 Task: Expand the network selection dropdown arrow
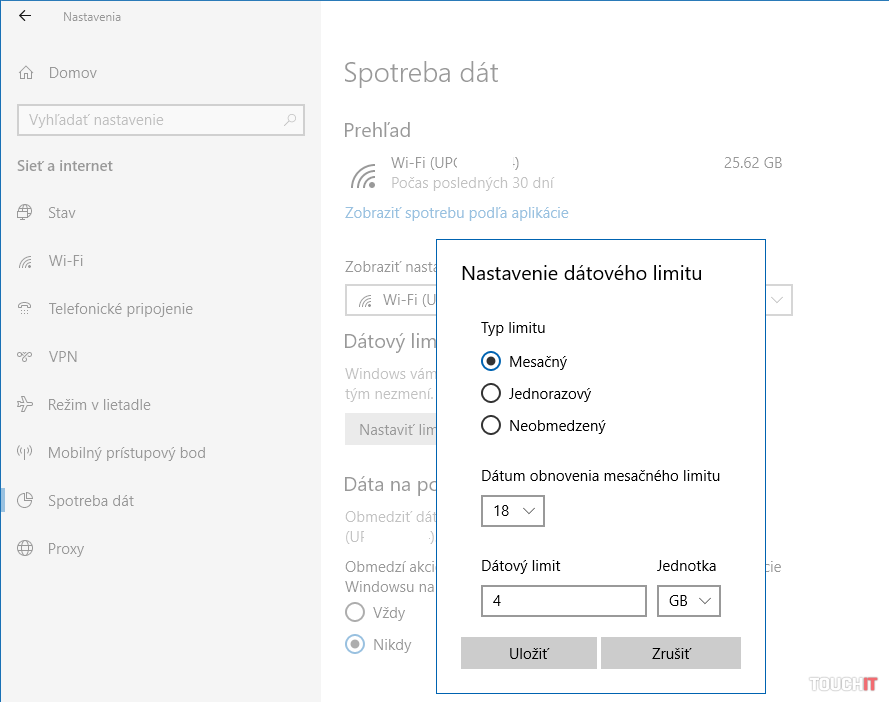pyautogui.click(x=778, y=300)
